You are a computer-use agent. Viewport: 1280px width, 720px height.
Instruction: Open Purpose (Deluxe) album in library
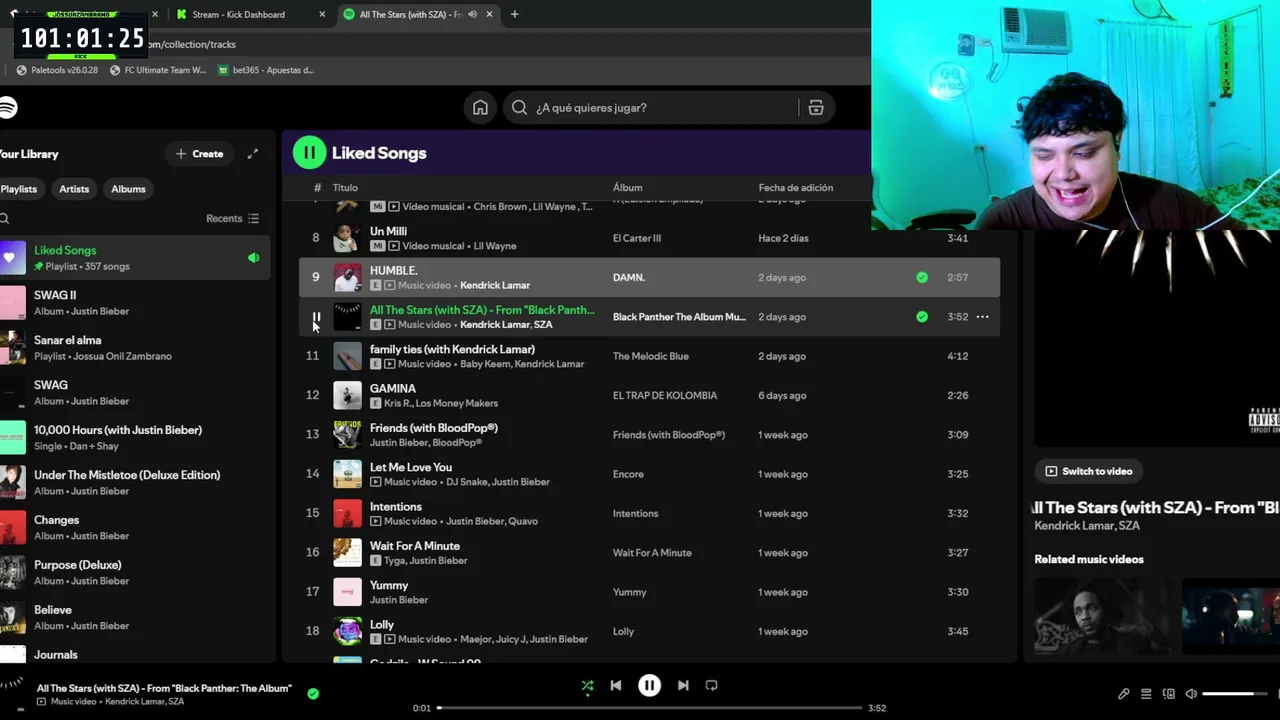[135, 573]
